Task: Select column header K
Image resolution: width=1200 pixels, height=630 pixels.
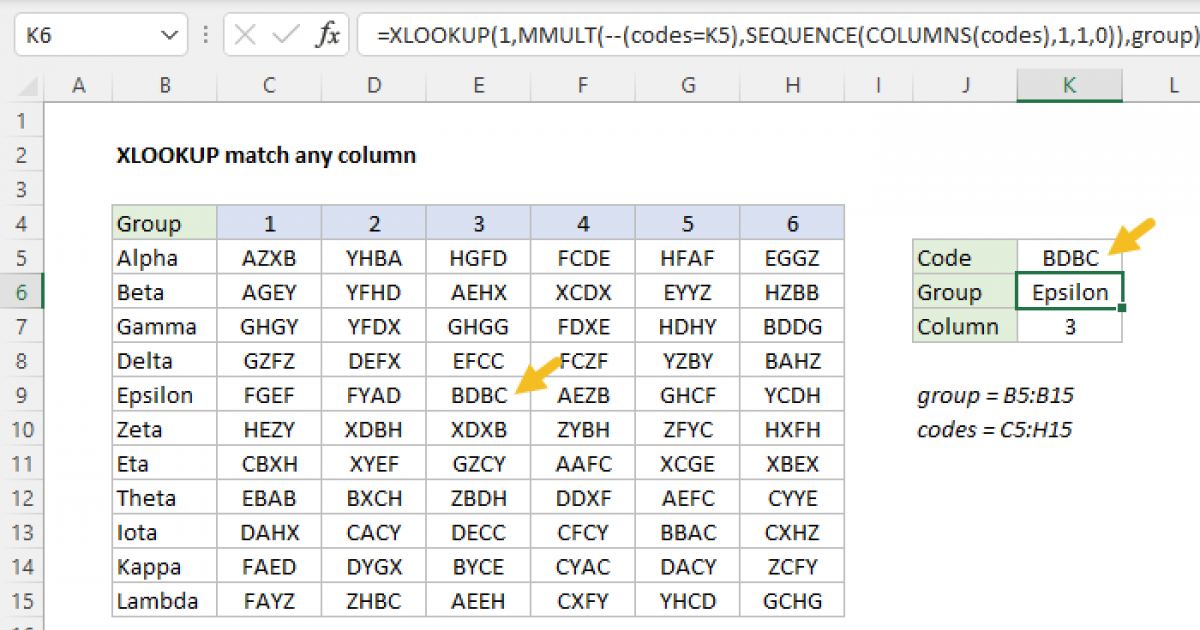Action: [1069, 86]
